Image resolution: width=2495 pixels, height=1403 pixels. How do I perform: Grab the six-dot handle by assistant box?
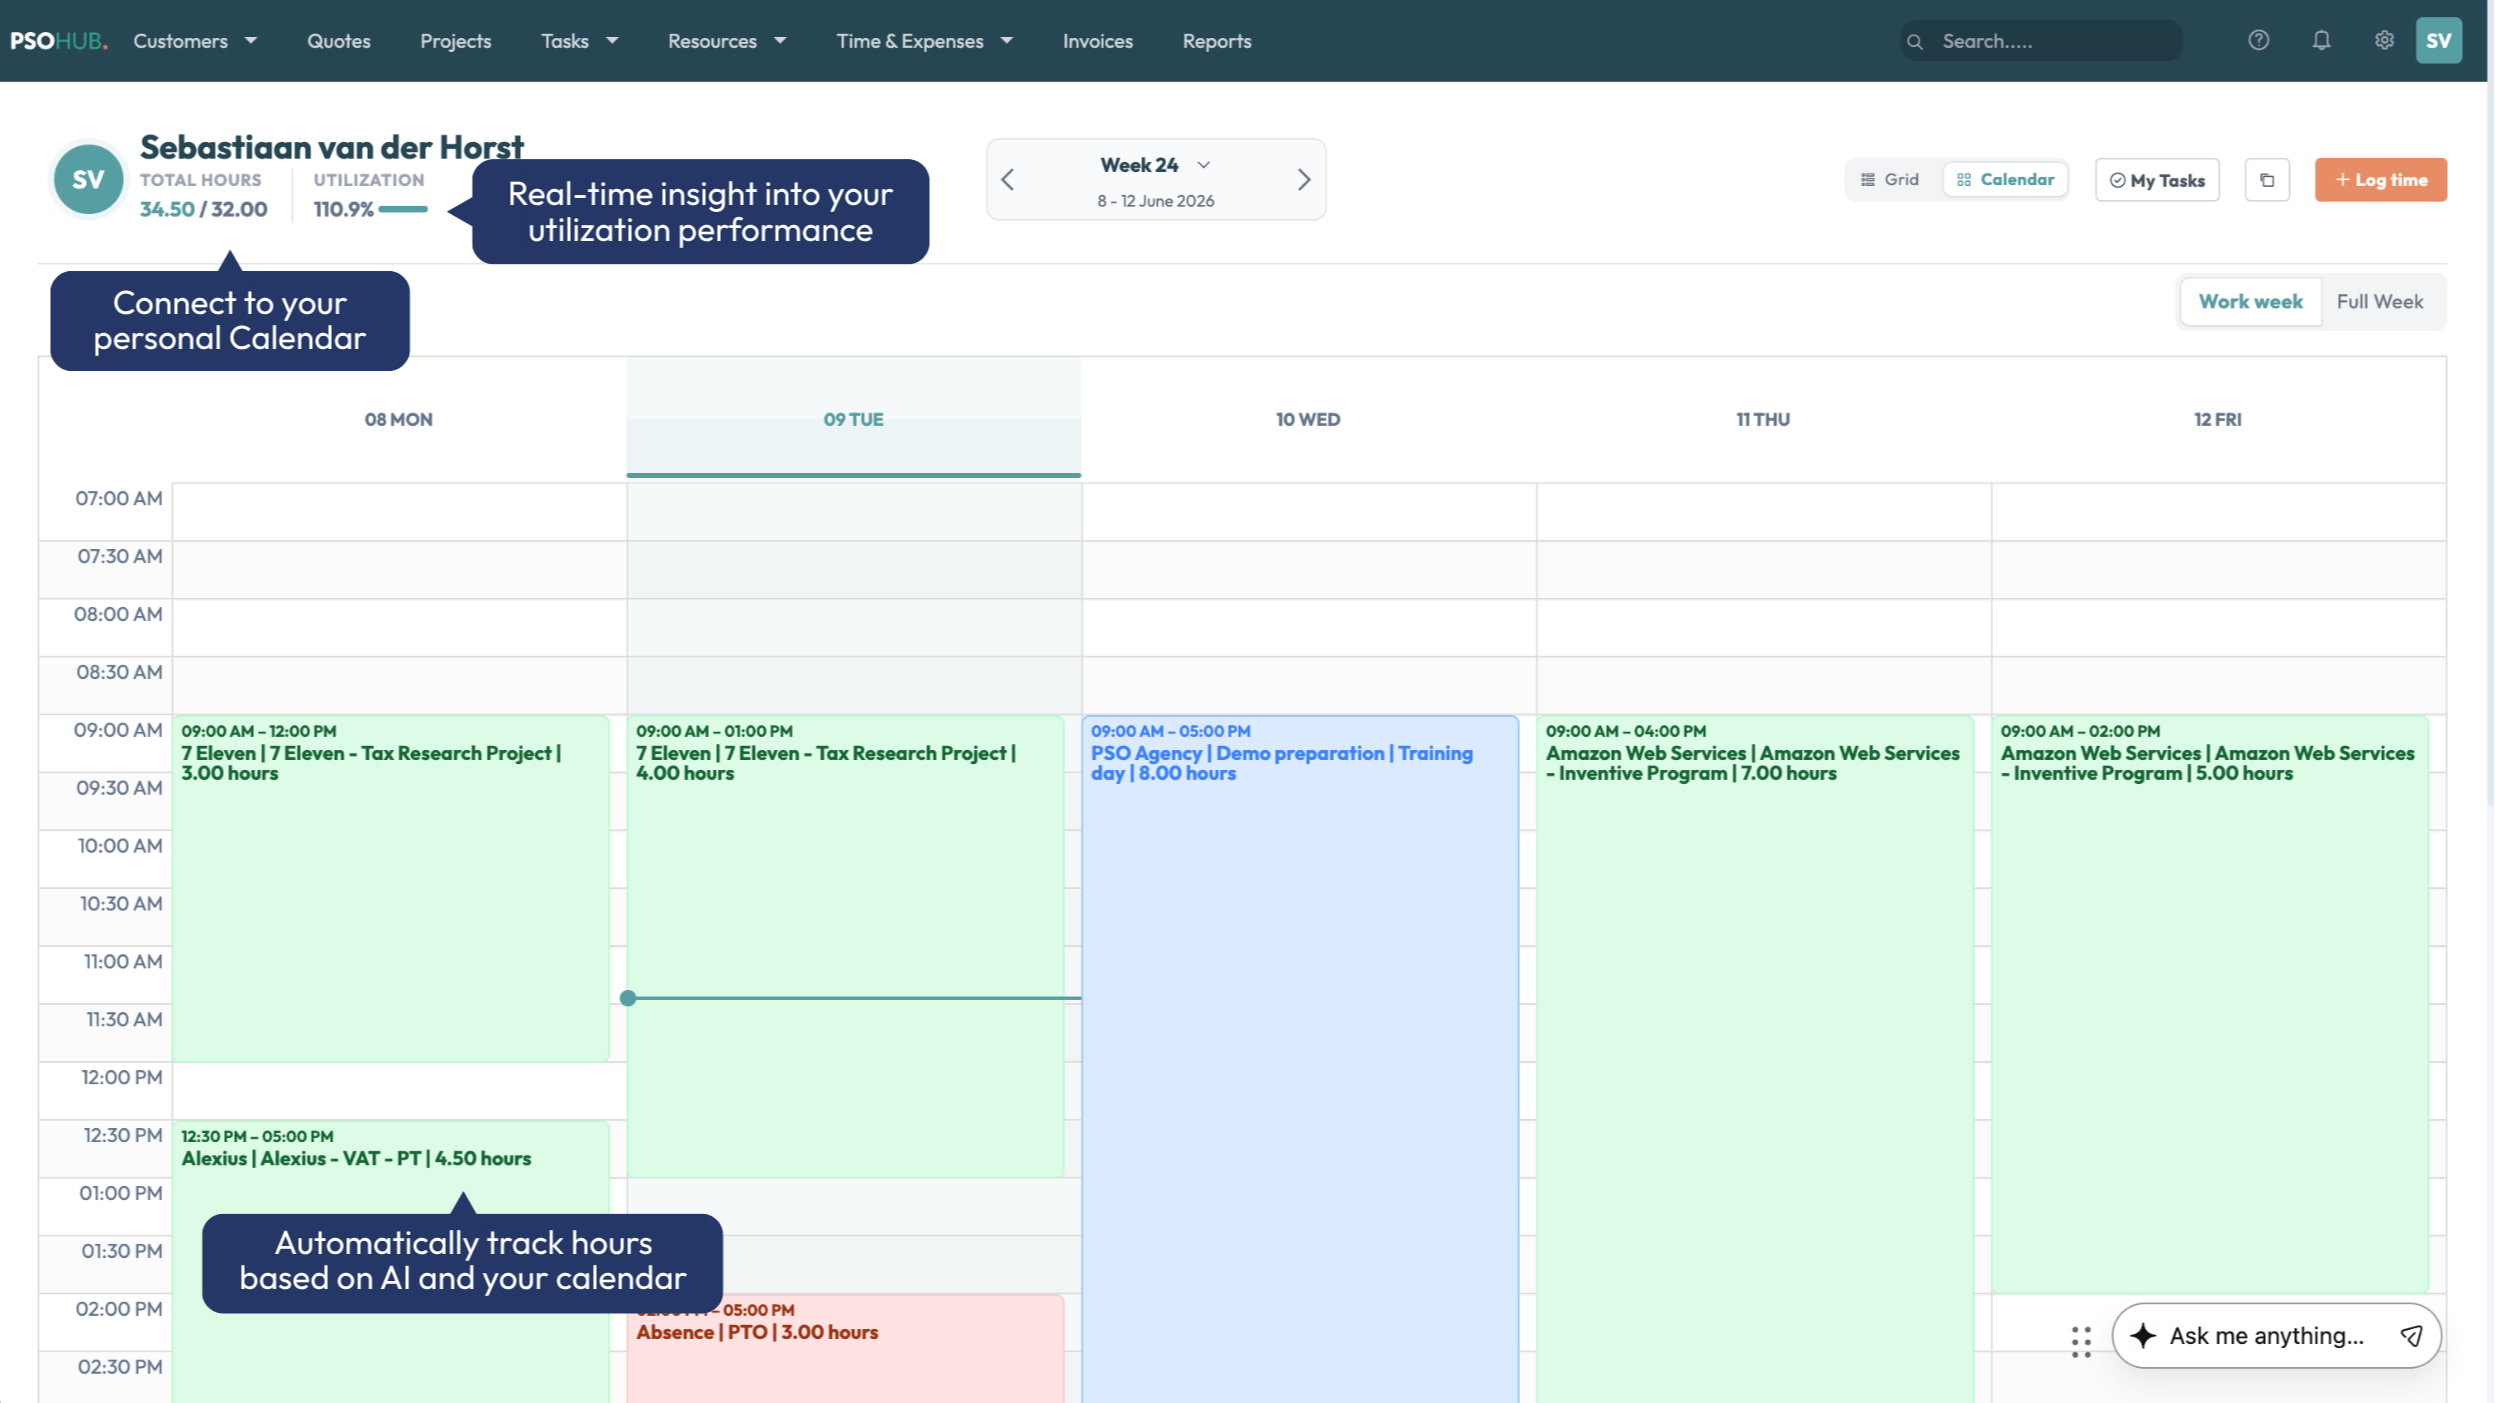click(x=2081, y=1342)
